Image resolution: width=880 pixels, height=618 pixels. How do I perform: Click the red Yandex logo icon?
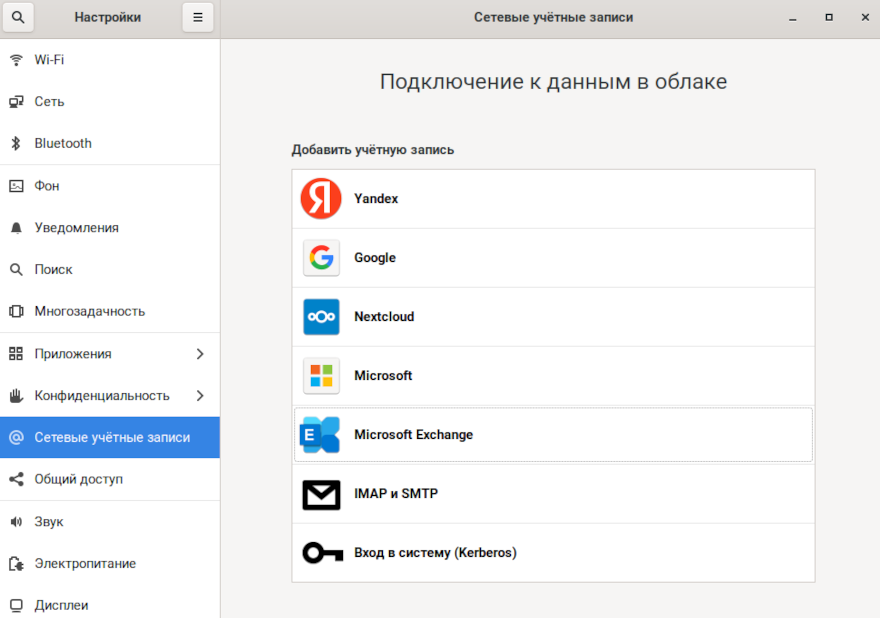pos(321,199)
